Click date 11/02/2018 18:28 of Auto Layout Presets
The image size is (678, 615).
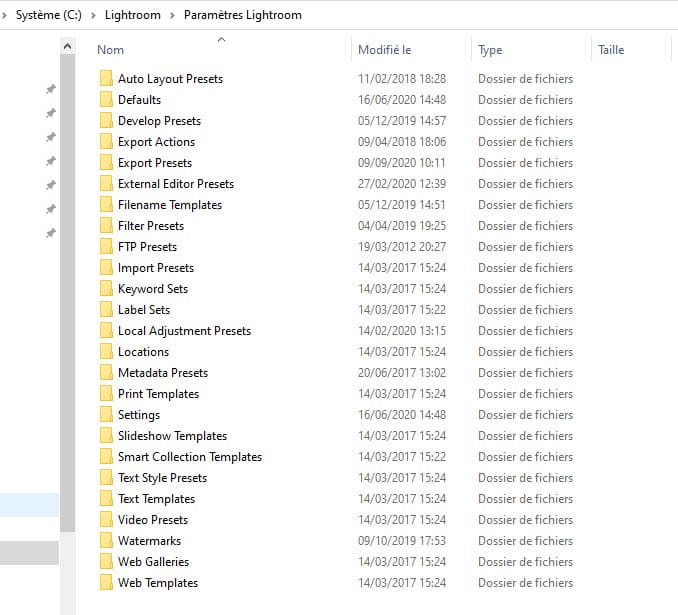pyautogui.click(x=402, y=79)
